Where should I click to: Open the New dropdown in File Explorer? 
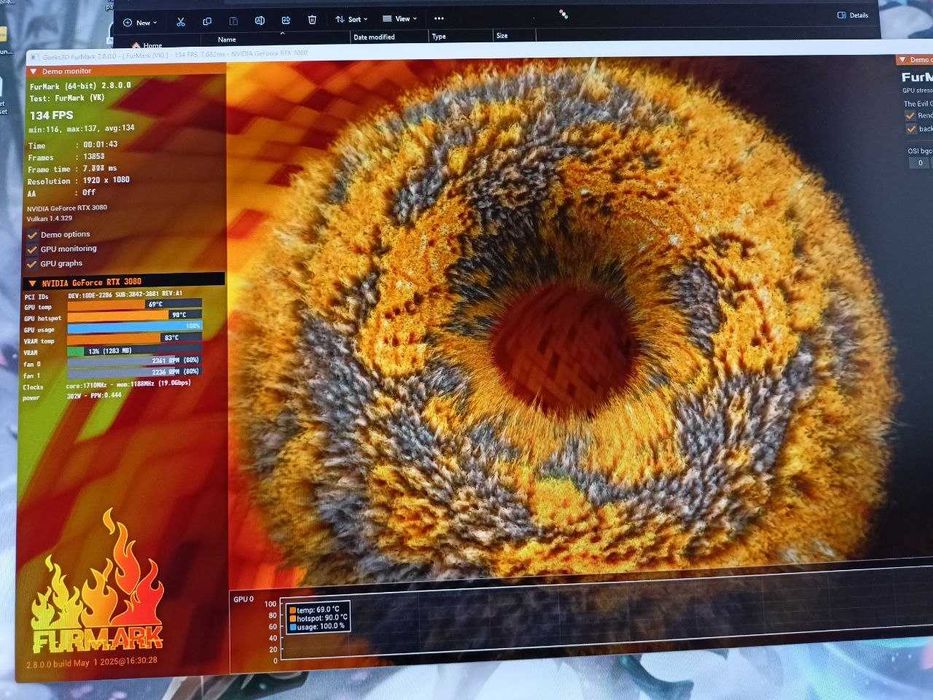click(x=140, y=23)
